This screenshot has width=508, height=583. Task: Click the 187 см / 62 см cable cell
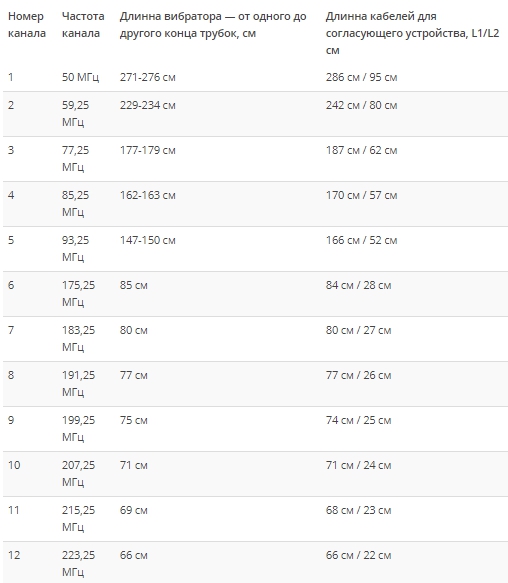[361, 150]
